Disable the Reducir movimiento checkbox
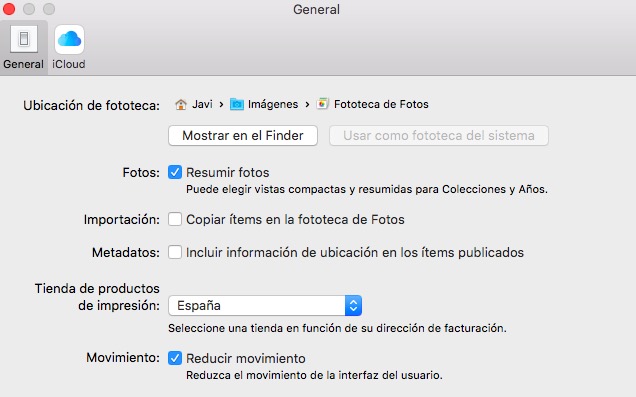 [175, 358]
